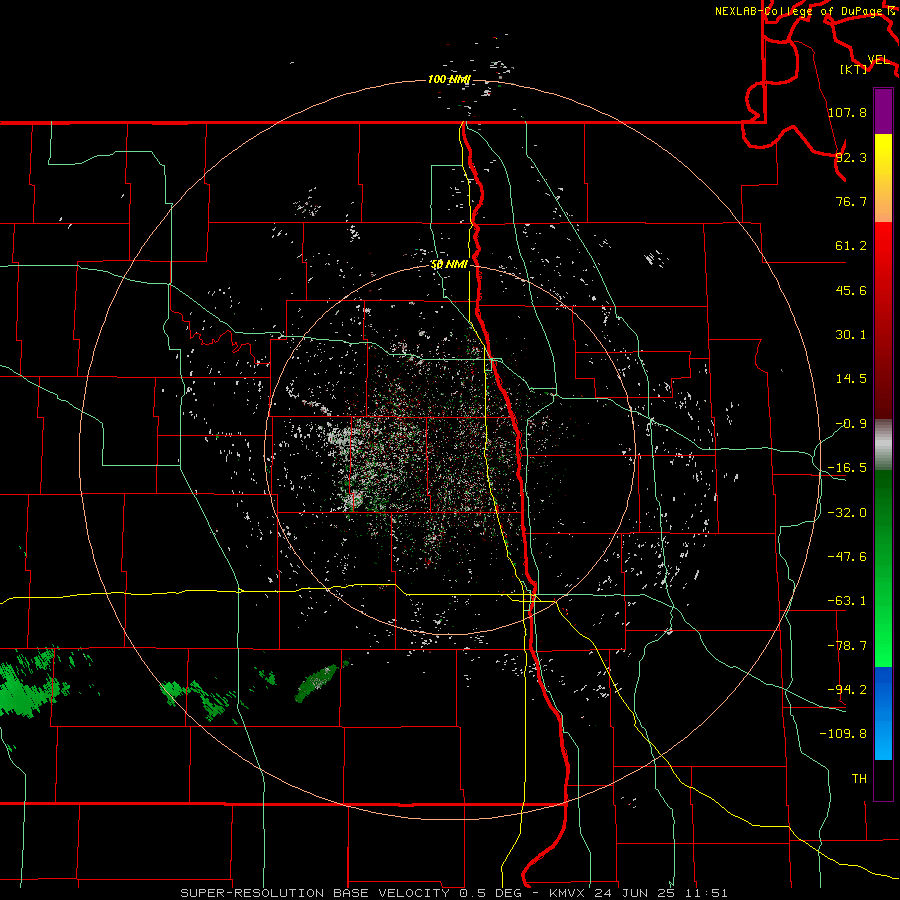This screenshot has height=900, width=900.
Task: Click the -0.9 scale value
Action: pyautogui.click(x=851, y=424)
